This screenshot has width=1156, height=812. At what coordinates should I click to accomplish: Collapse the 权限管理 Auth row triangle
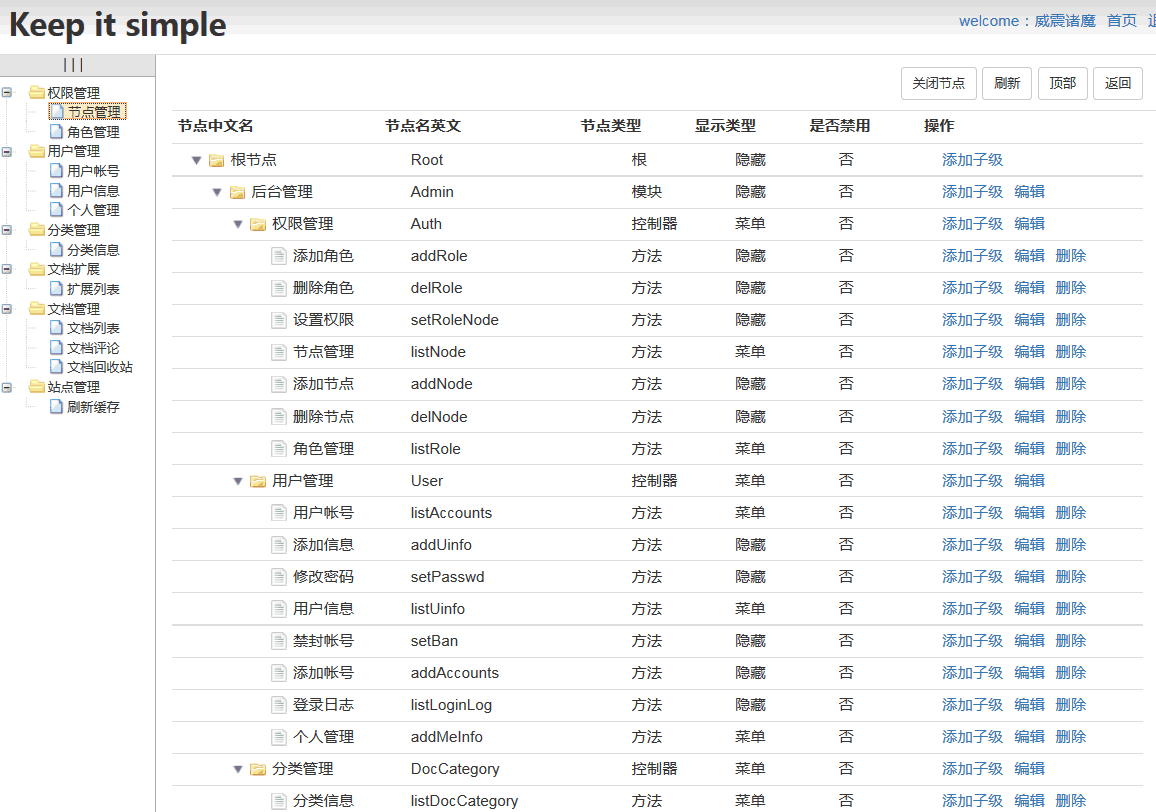click(238, 224)
